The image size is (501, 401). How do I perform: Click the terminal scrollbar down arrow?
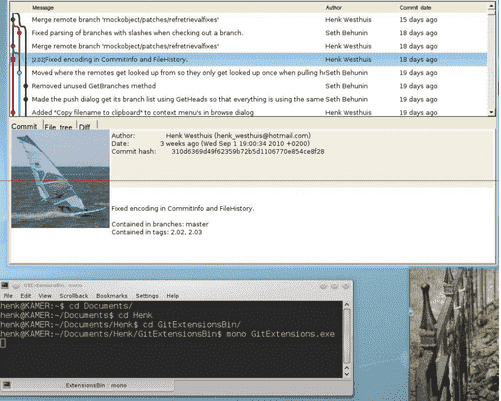[x=346, y=374]
